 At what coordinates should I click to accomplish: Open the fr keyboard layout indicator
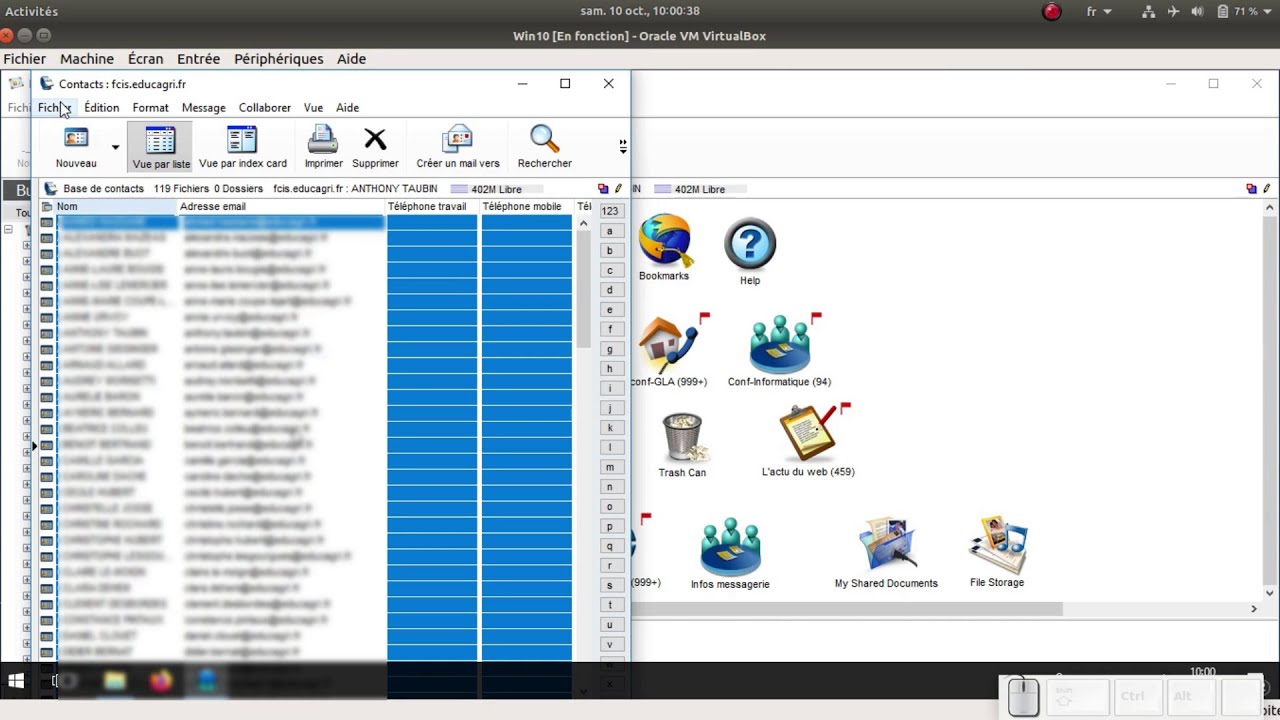coord(1098,11)
